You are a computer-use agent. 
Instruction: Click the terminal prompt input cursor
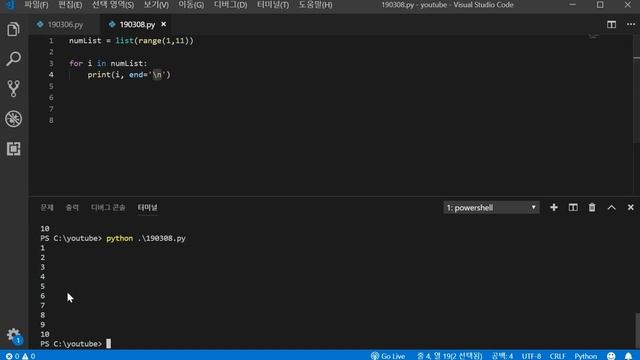(108, 344)
